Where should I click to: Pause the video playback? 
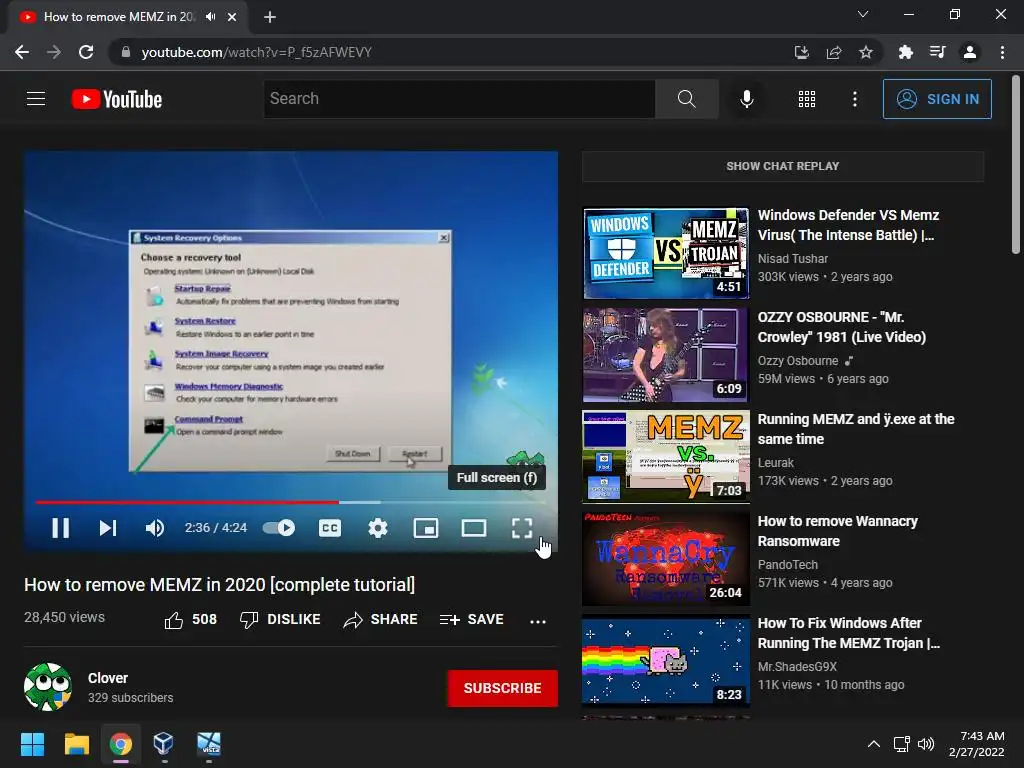[x=61, y=528]
